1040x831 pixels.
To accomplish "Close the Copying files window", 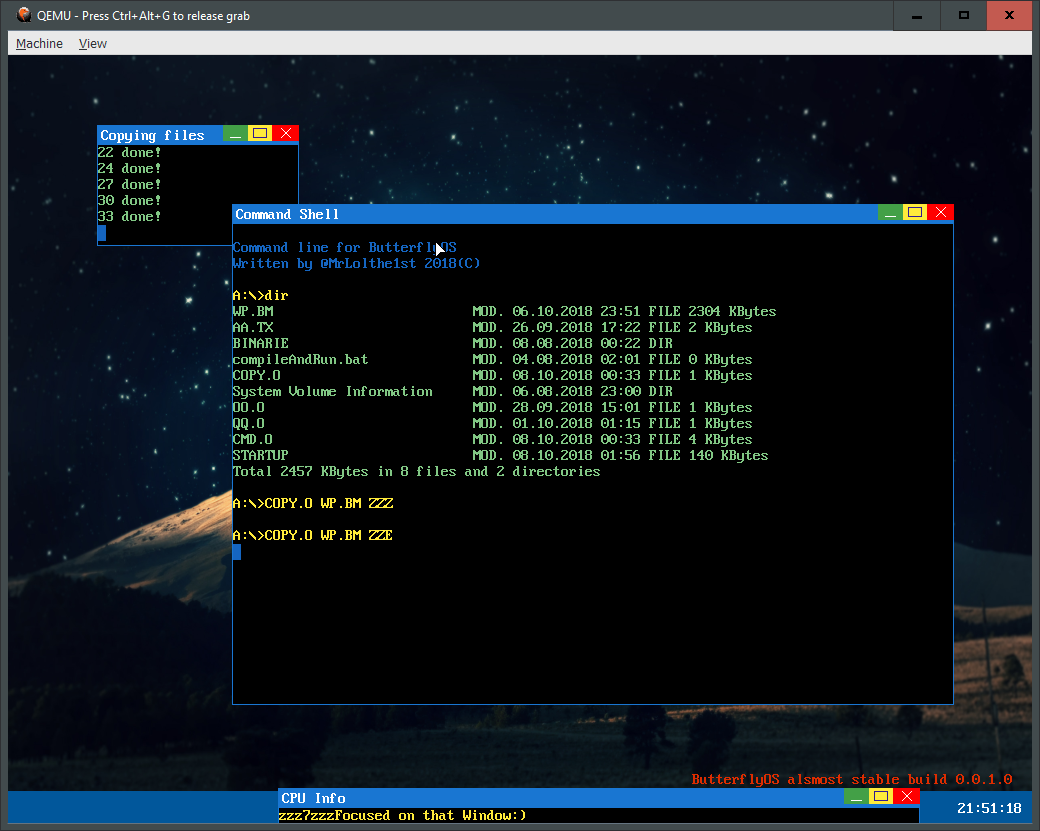I will coord(286,133).
